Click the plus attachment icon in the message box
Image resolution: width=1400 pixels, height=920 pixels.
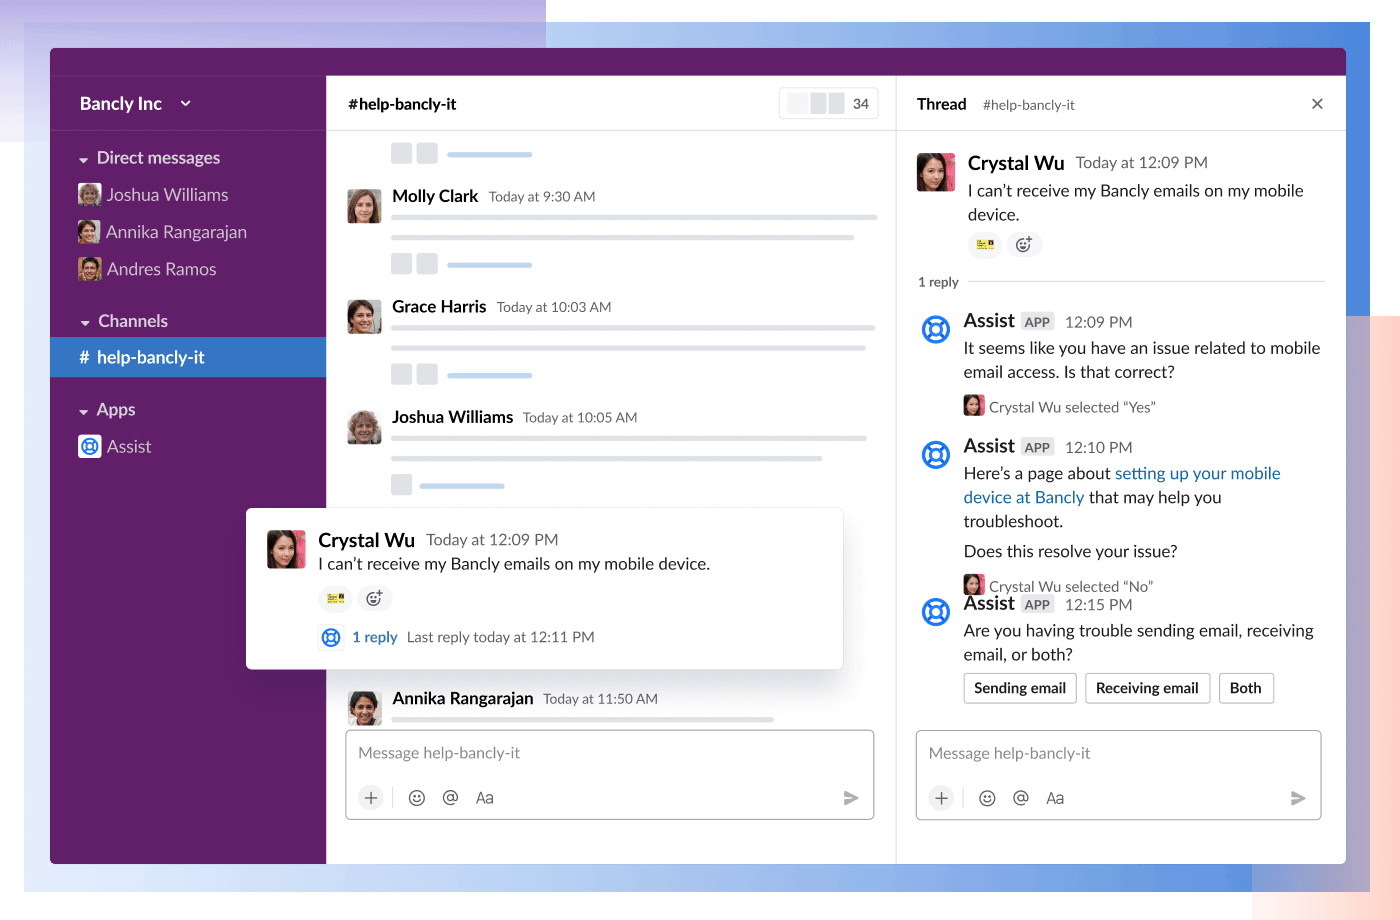pyautogui.click(x=371, y=797)
